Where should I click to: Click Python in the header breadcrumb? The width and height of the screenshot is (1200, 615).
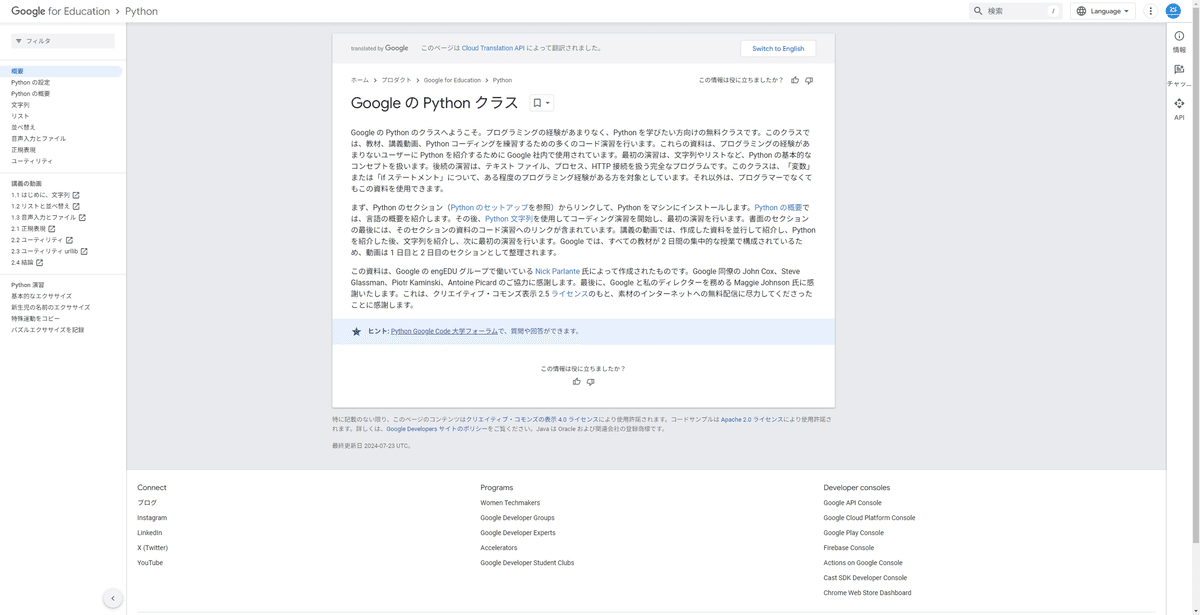[x=142, y=11]
